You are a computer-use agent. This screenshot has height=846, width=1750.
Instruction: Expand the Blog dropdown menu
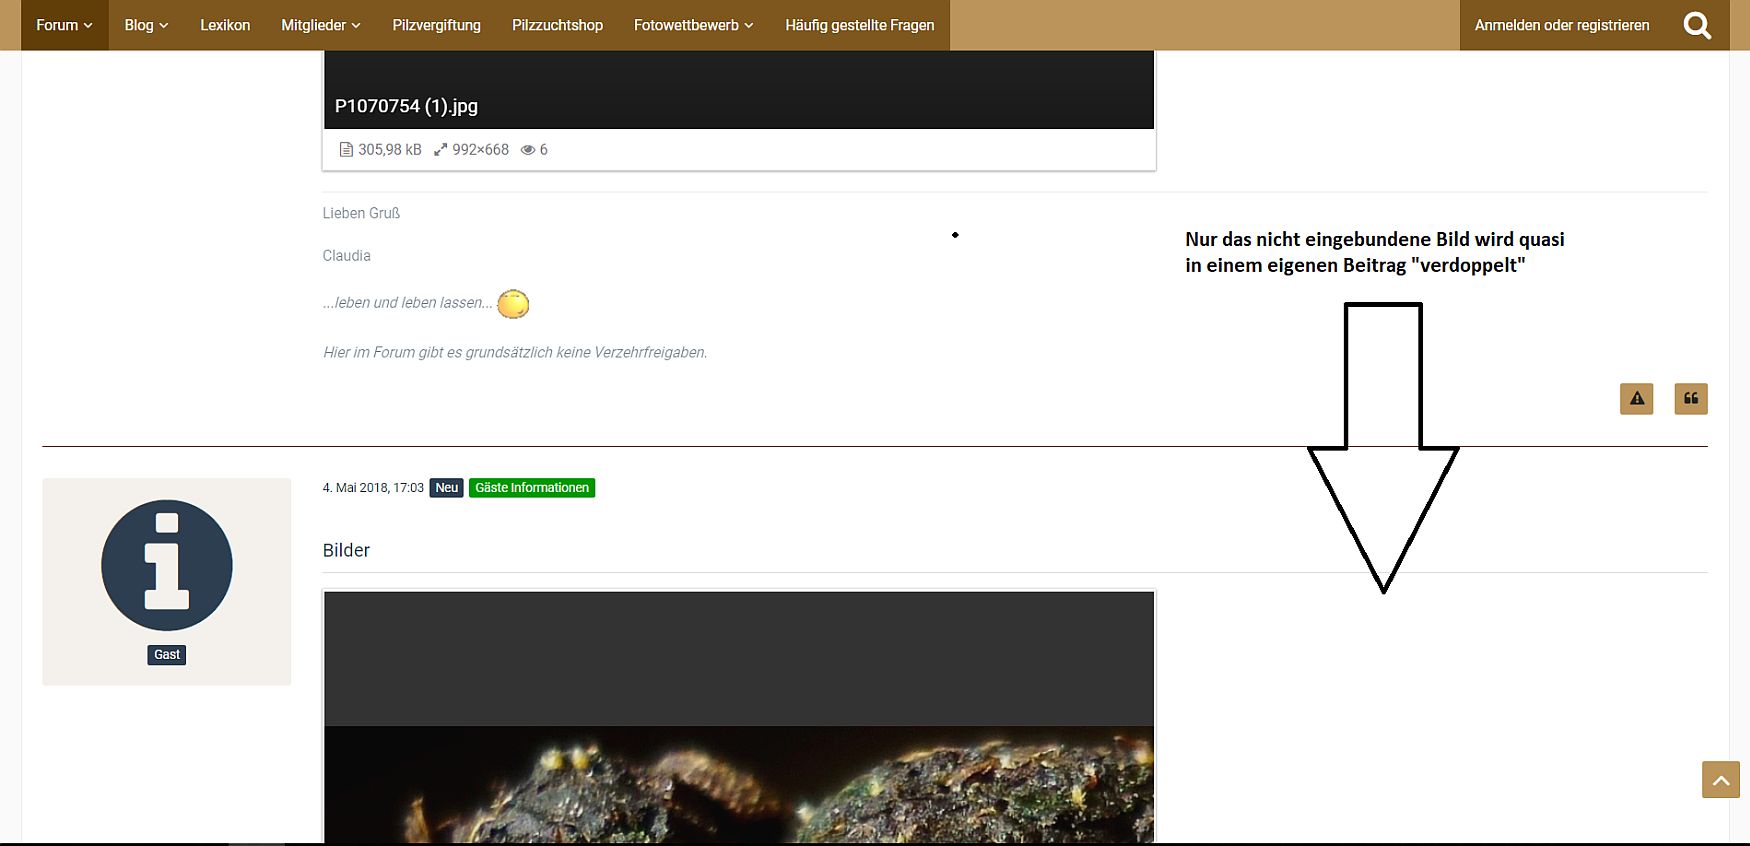[146, 25]
